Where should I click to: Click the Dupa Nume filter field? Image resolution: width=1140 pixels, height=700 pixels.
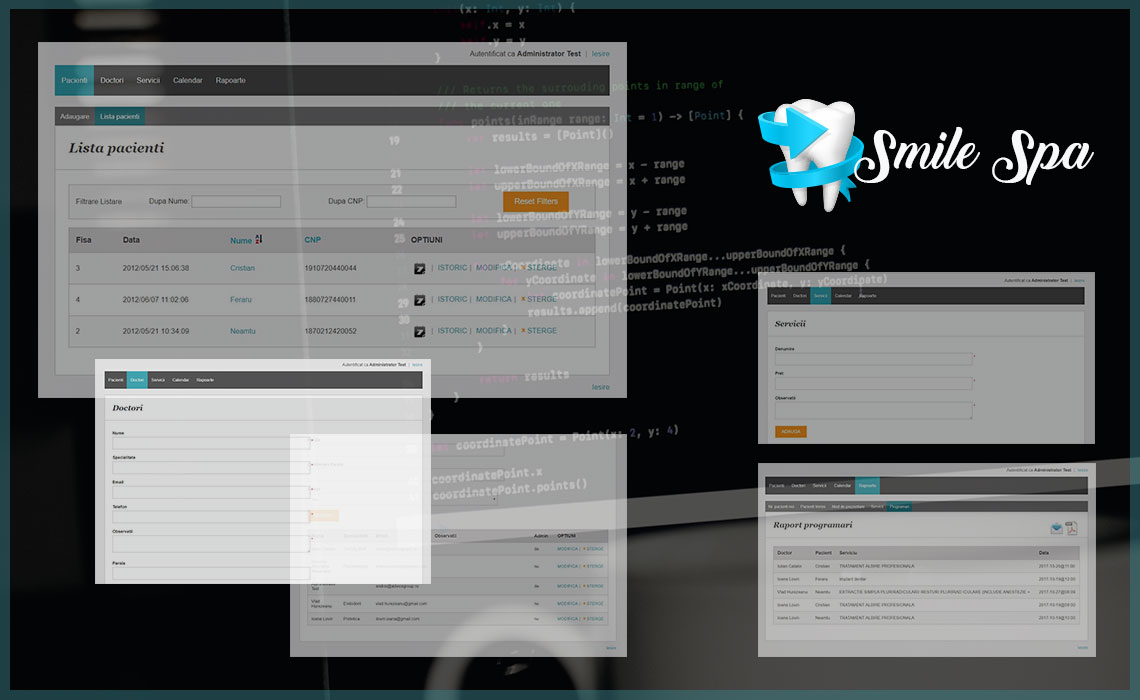pyautogui.click(x=236, y=202)
